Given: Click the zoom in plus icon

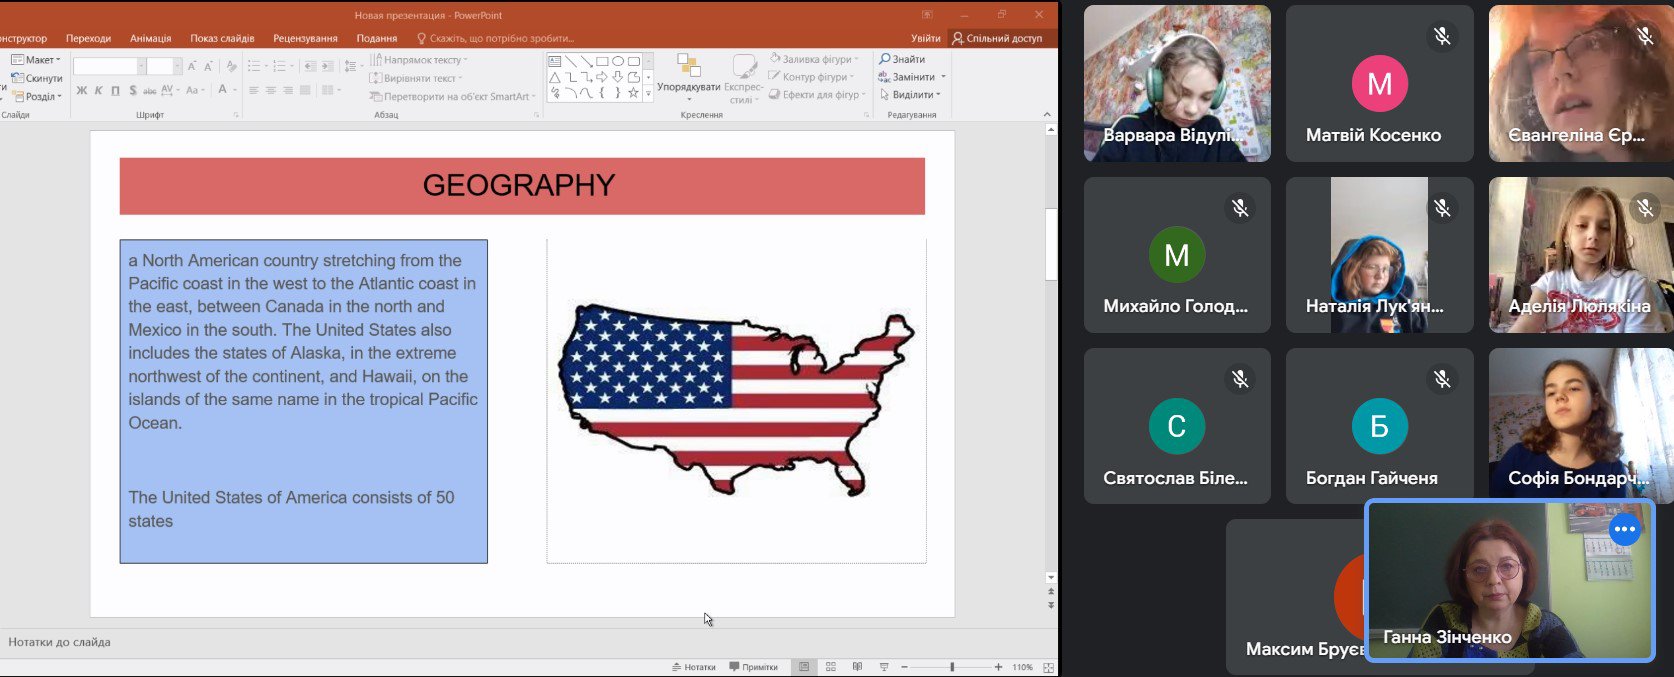Looking at the screenshot, I should (x=998, y=667).
